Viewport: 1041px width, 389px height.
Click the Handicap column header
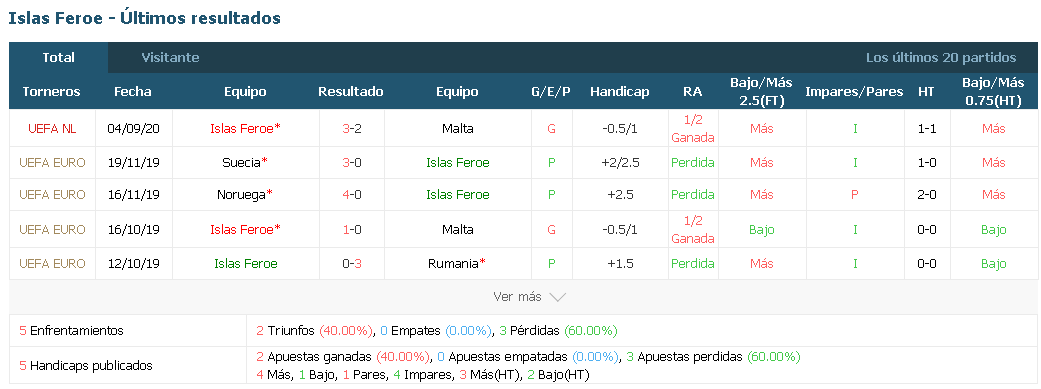click(x=619, y=92)
